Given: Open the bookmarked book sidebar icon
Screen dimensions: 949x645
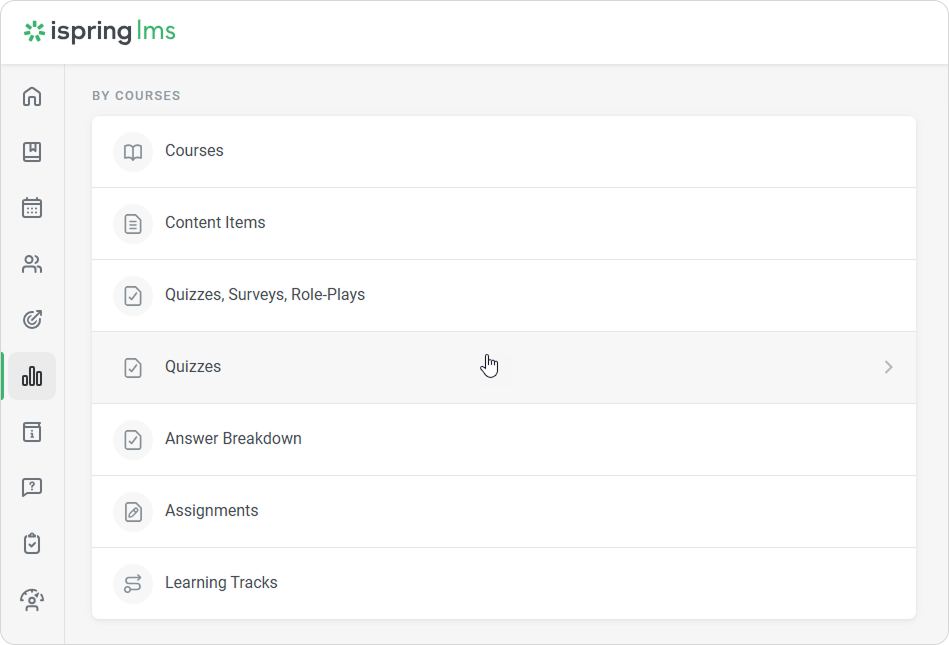Looking at the screenshot, I should point(32,152).
